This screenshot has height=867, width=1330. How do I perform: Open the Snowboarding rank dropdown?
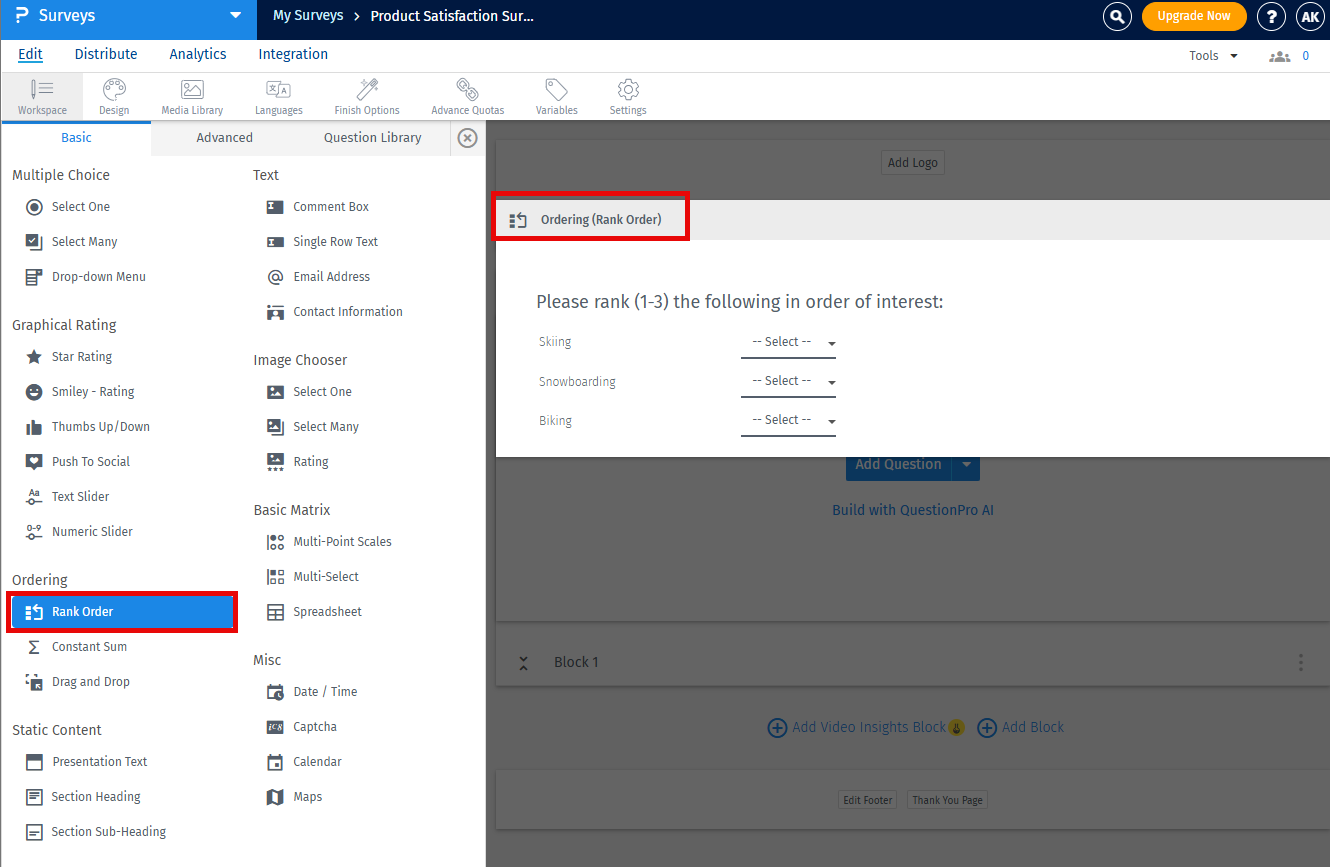pos(788,382)
